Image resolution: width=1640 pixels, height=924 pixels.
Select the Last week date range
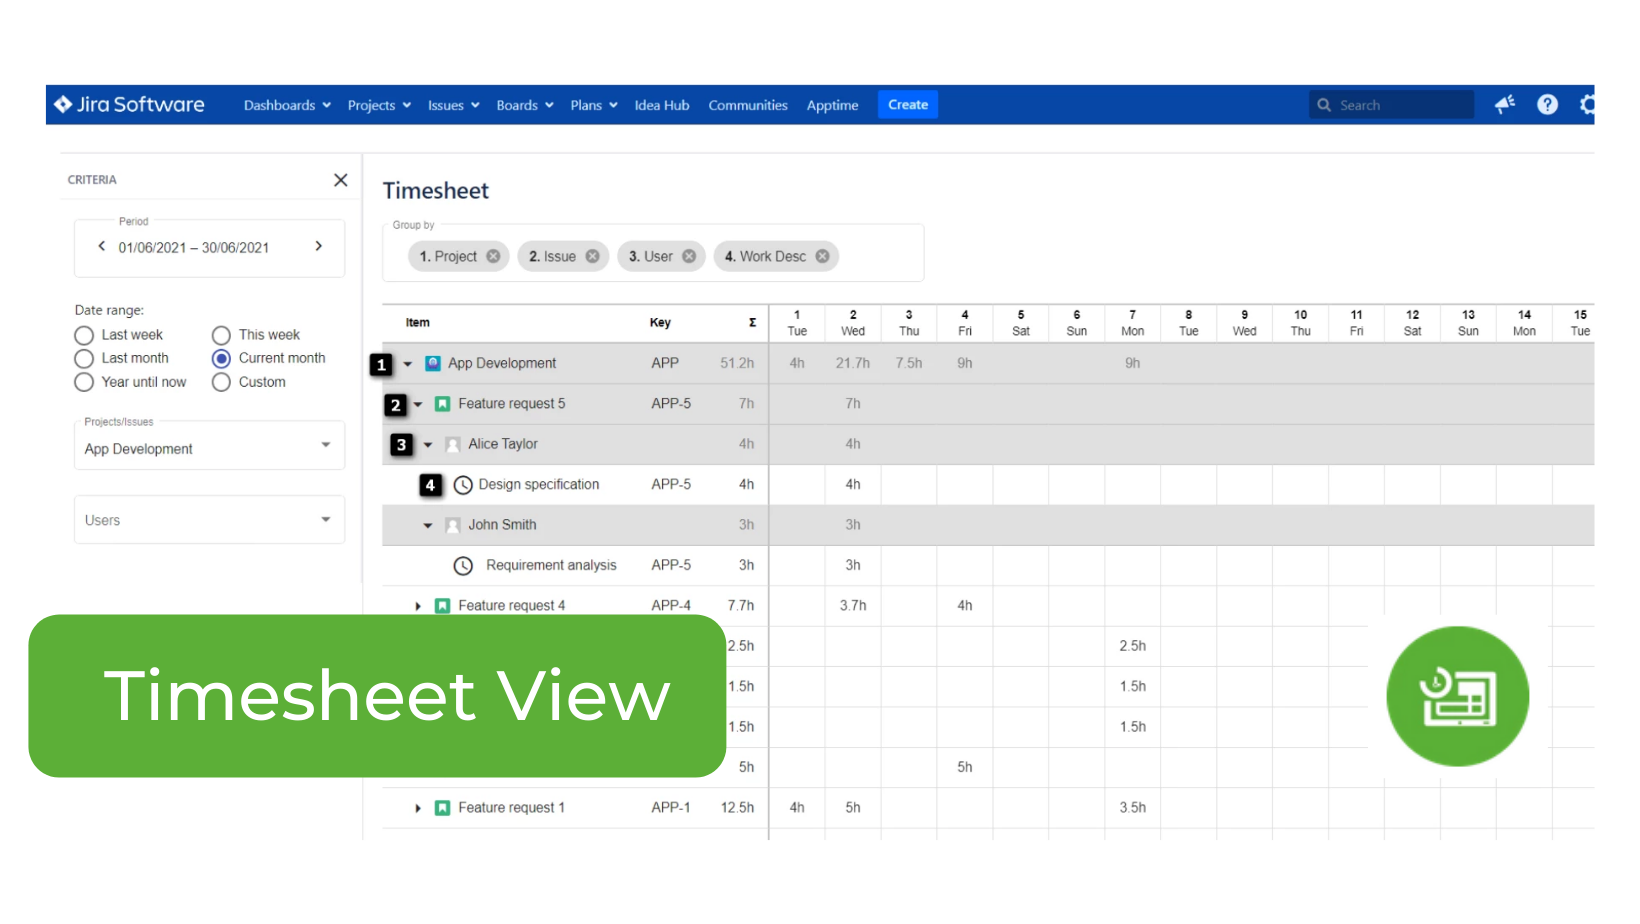click(x=84, y=335)
